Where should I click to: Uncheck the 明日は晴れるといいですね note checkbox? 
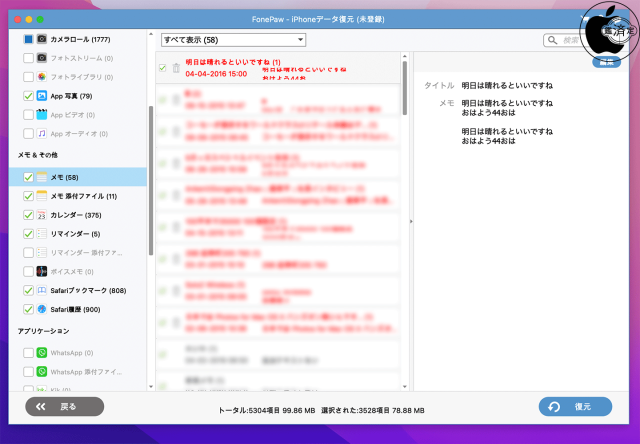tap(162, 68)
